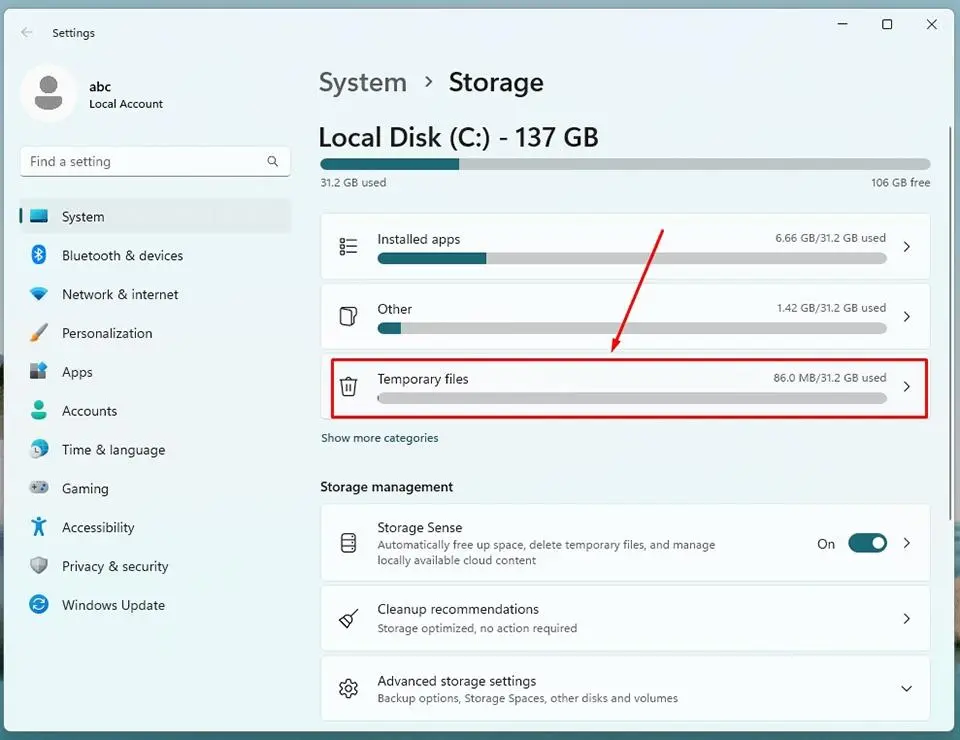Image resolution: width=960 pixels, height=740 pixels.
Task: Click the Accessibility figure icon
Action: pos(39,526)
